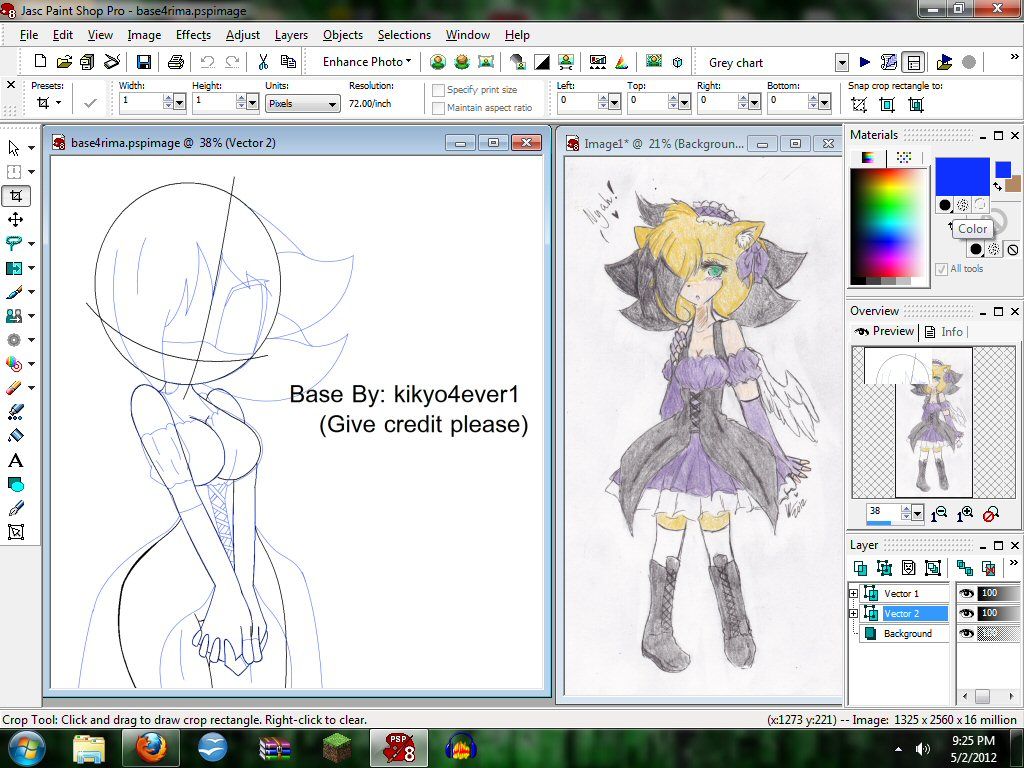Click the large blue foreground material swatch
The image size is (1024, 768).
(x=962, y=176)
